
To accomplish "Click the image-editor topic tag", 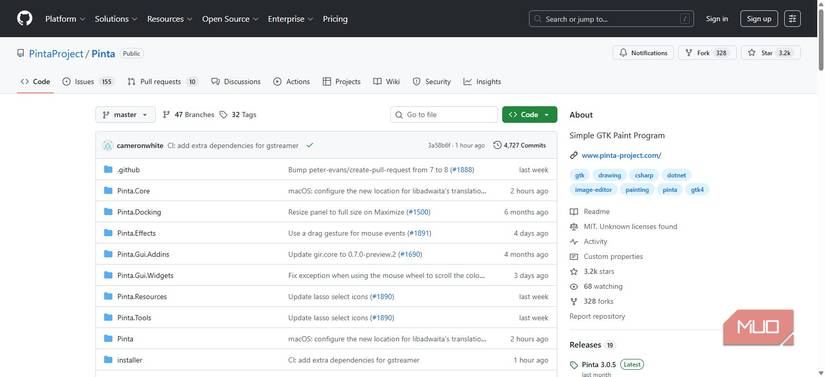I will click(593, 190).
